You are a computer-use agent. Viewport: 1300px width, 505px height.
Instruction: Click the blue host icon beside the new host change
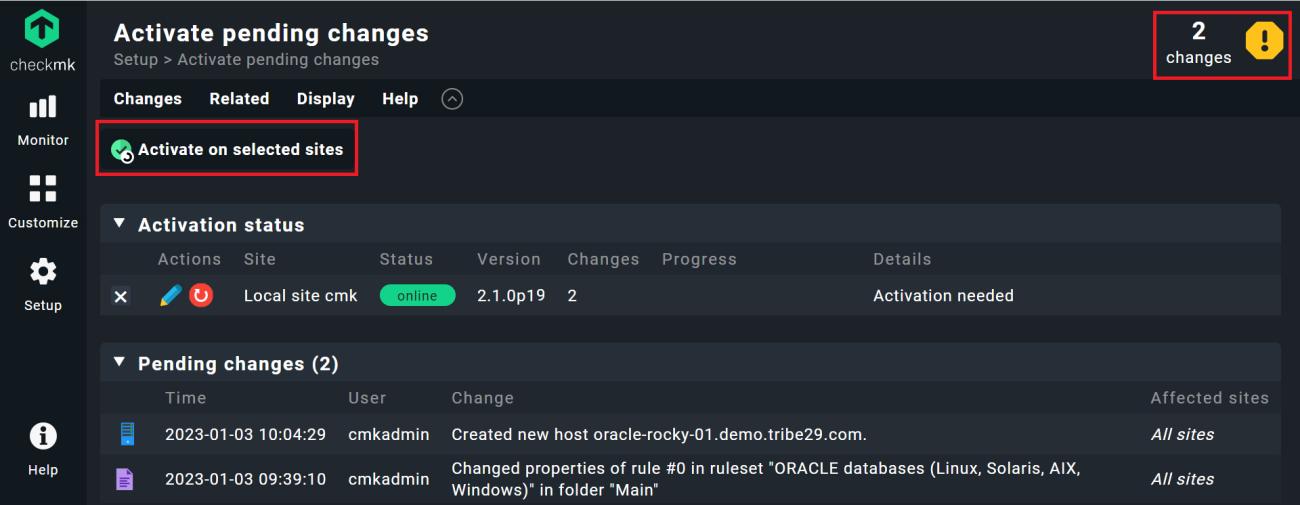(126, 435)
